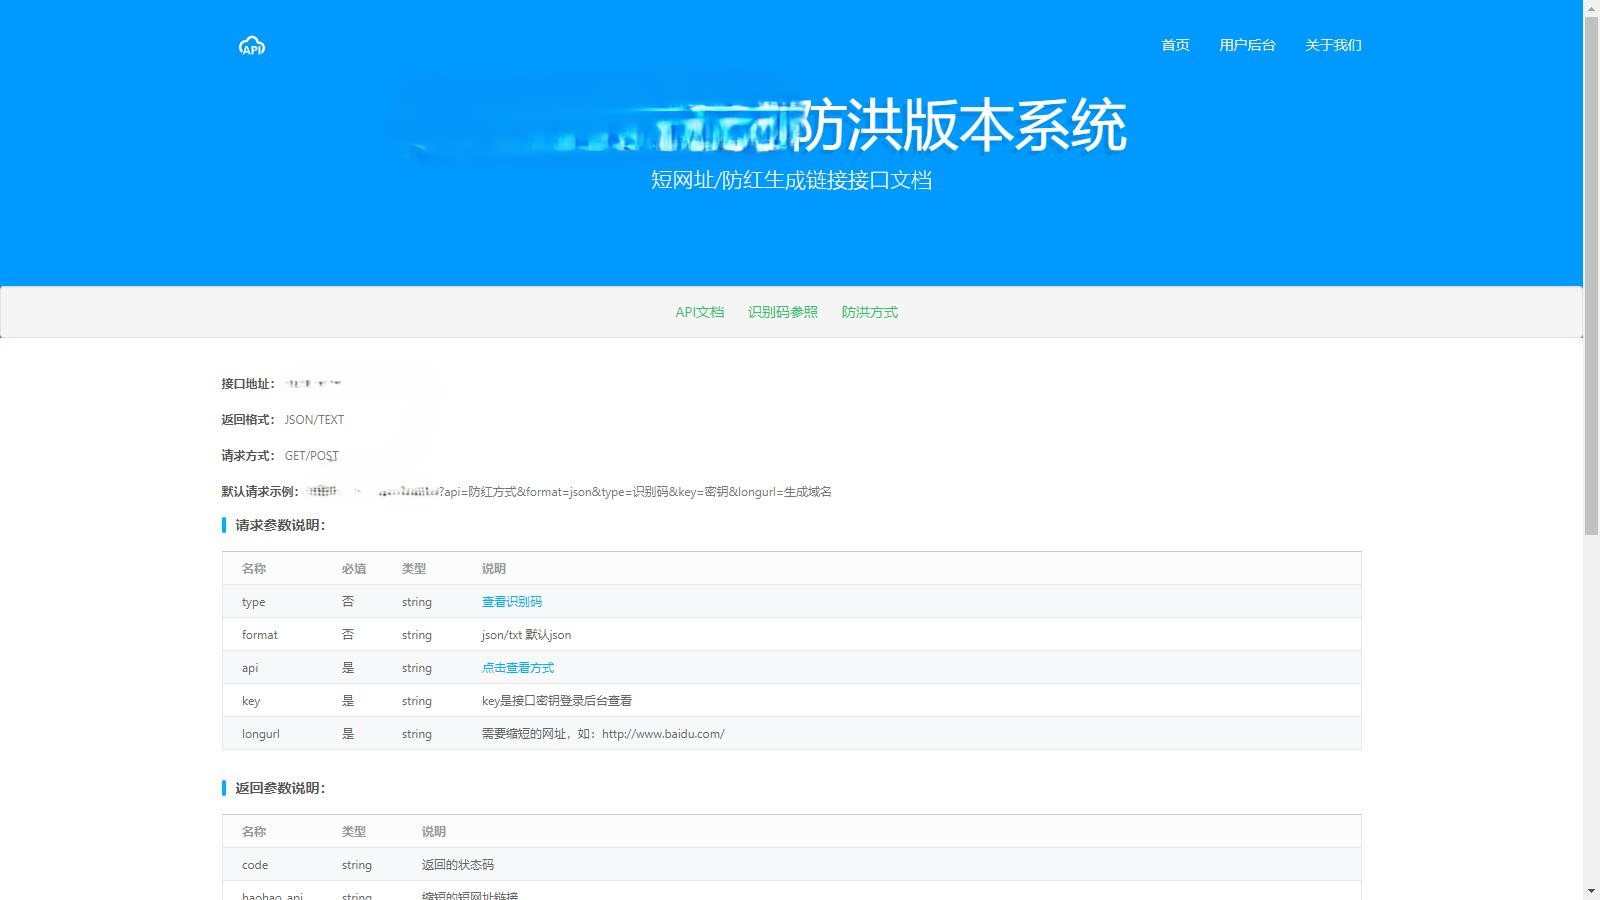Click the 短网址/防红生成链接接口文档 subtitle
Viewport: 1600px width, 900px height.
tap(791, 180)
